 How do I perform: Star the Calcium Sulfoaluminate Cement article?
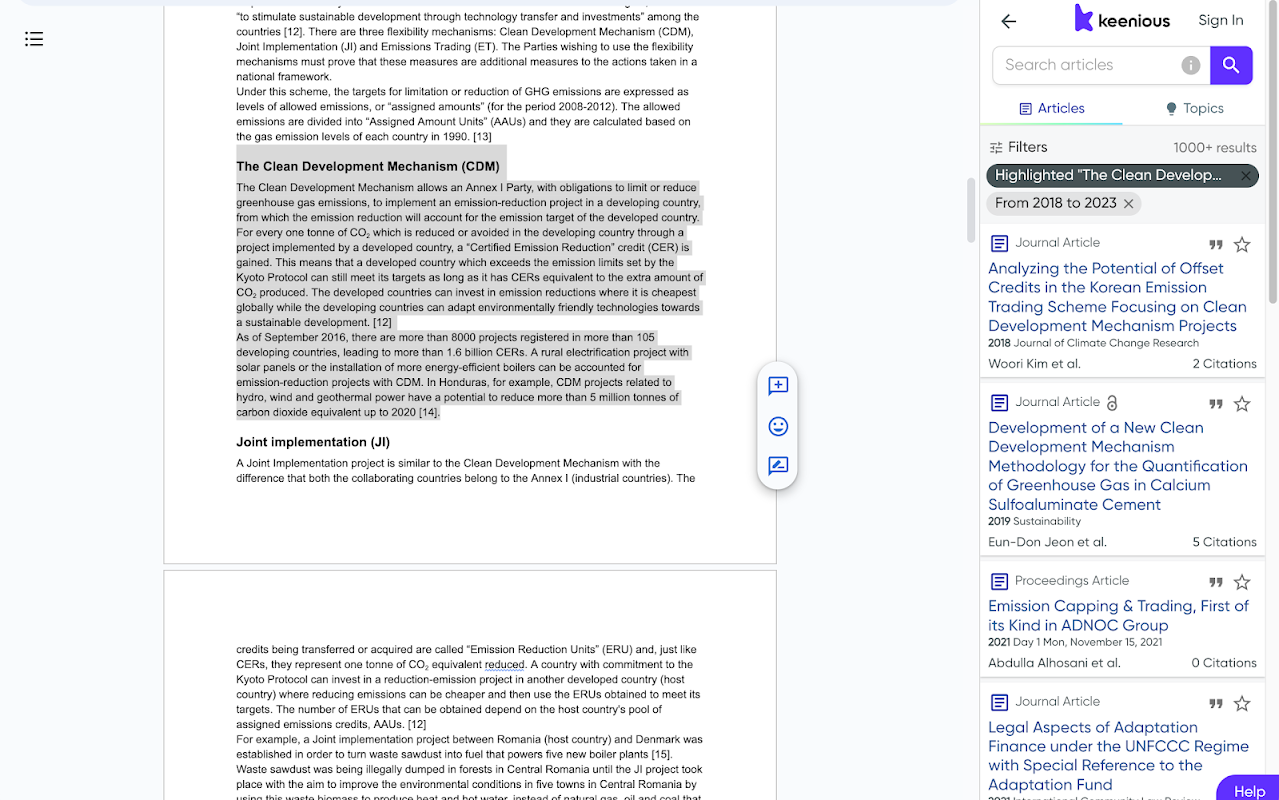1242,404
